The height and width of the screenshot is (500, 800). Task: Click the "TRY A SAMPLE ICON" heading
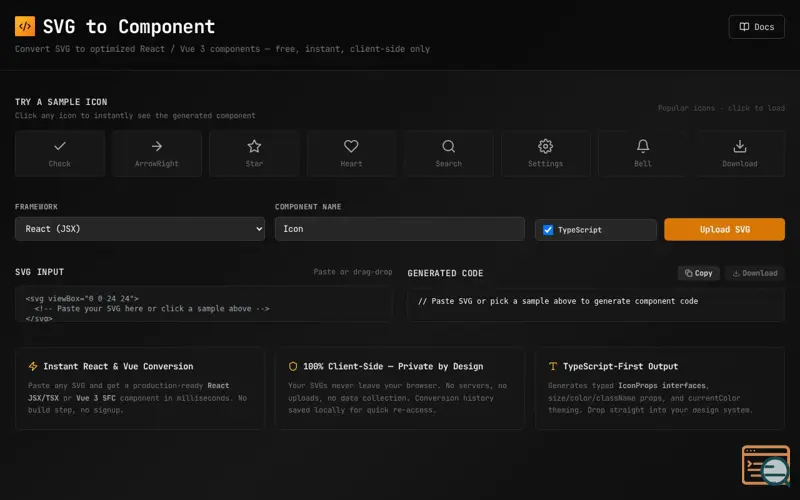61,102
